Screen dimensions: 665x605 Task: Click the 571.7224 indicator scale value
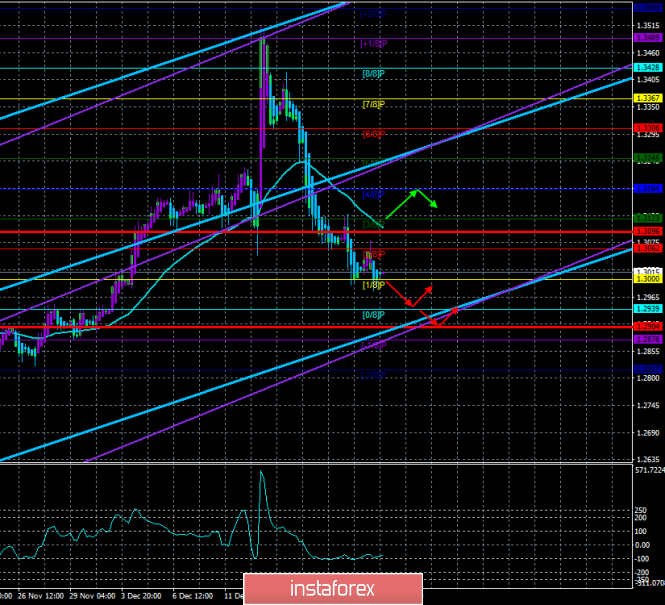648,468
